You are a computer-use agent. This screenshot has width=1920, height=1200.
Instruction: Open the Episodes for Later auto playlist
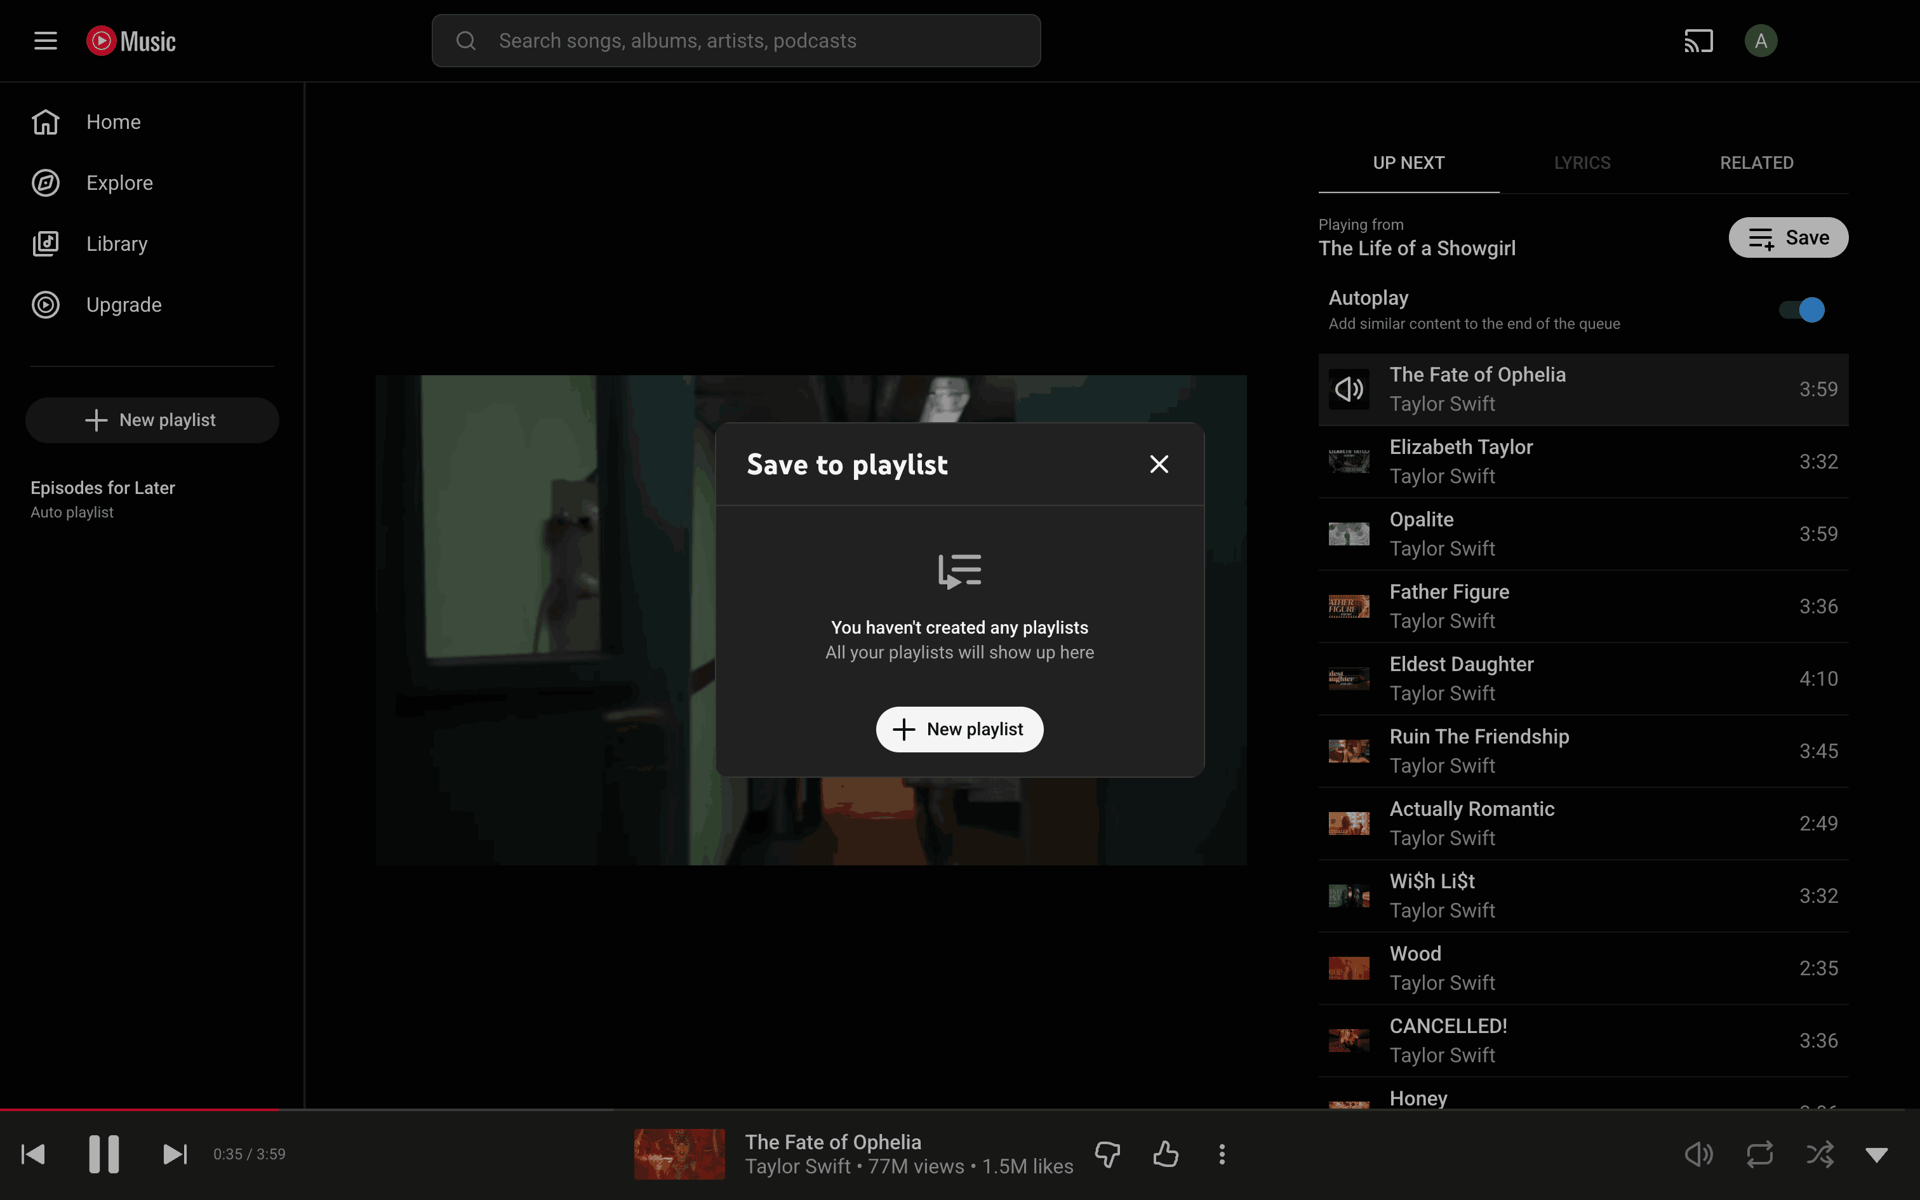(152, 499)
